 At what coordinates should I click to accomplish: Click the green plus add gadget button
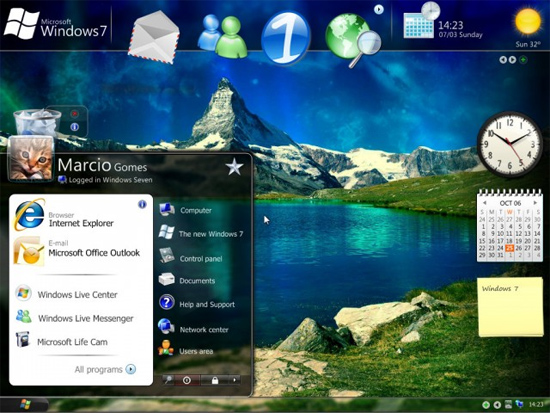click(x=523, y=60)
